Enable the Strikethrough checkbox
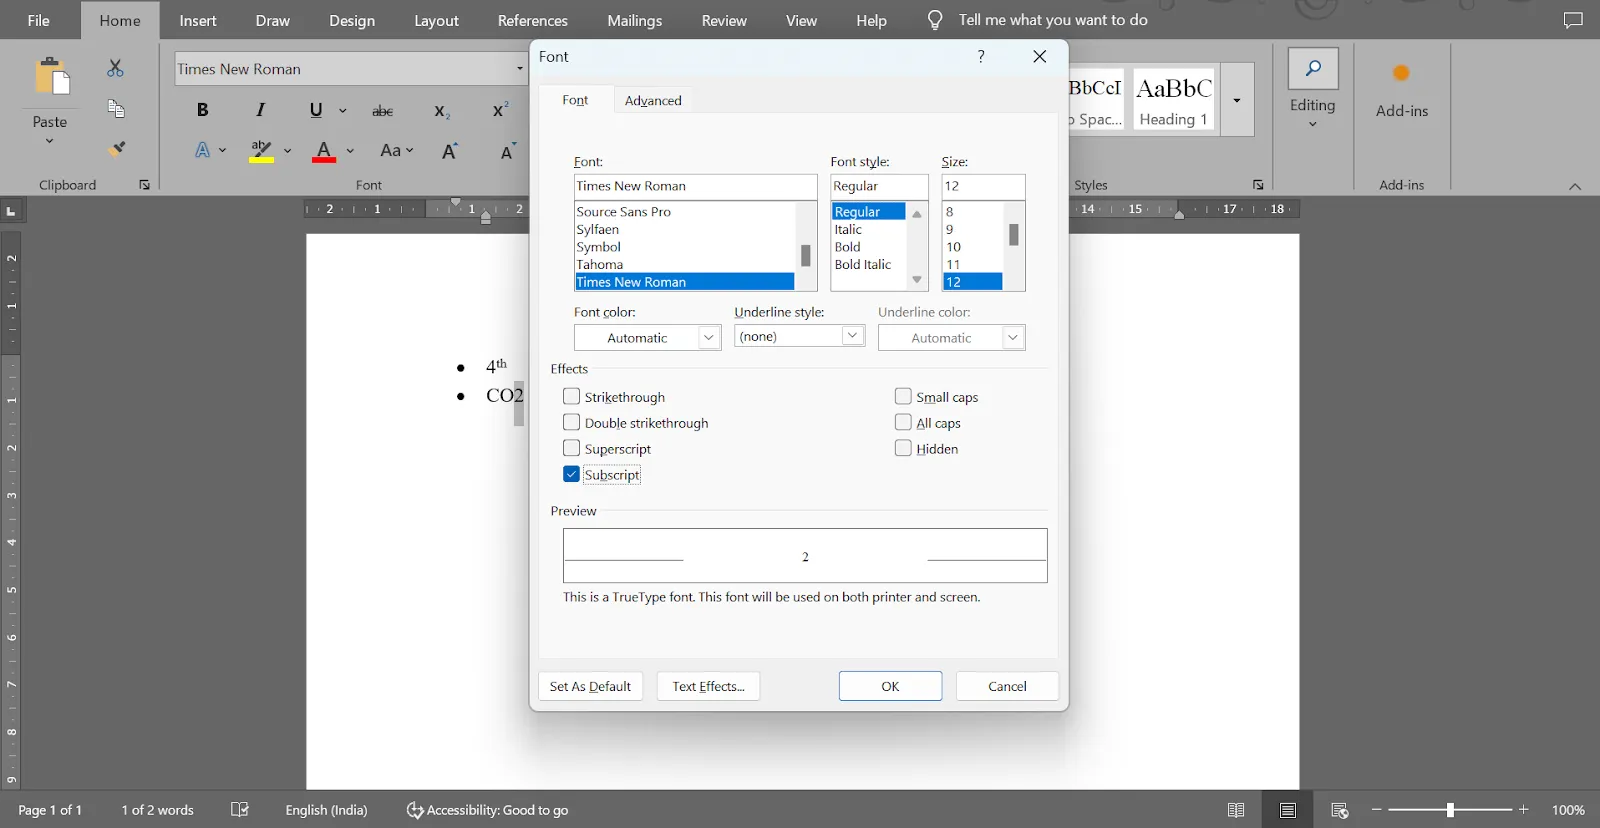 coord(571,396)
